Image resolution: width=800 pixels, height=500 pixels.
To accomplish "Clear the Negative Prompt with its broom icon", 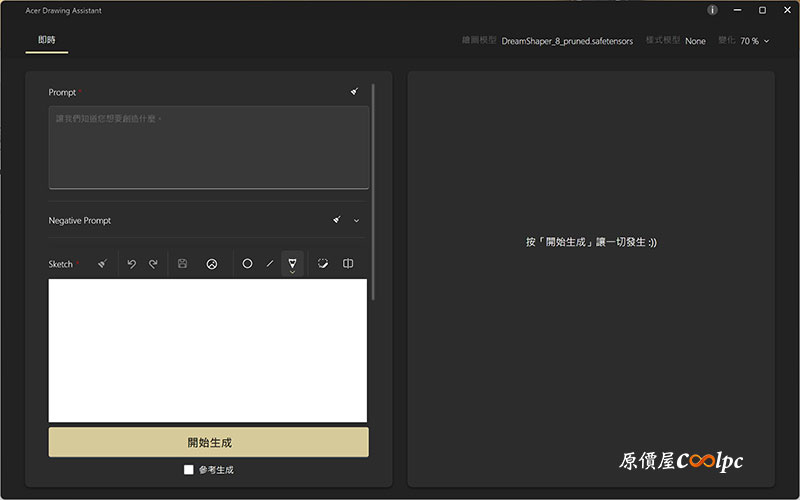I will (337, 220).
